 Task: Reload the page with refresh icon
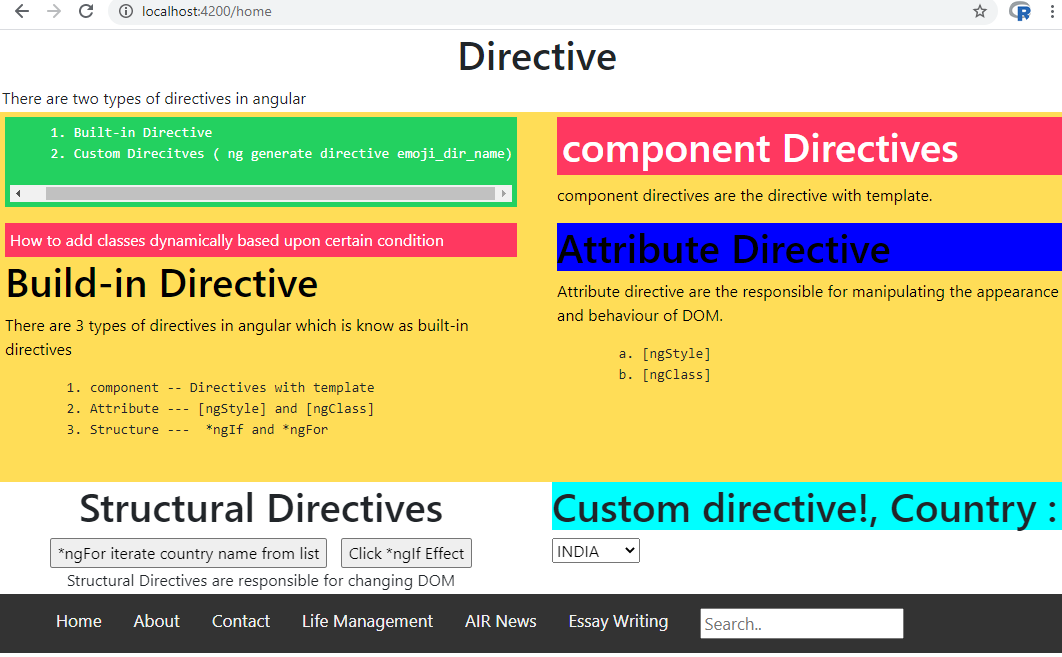point(86,13)
